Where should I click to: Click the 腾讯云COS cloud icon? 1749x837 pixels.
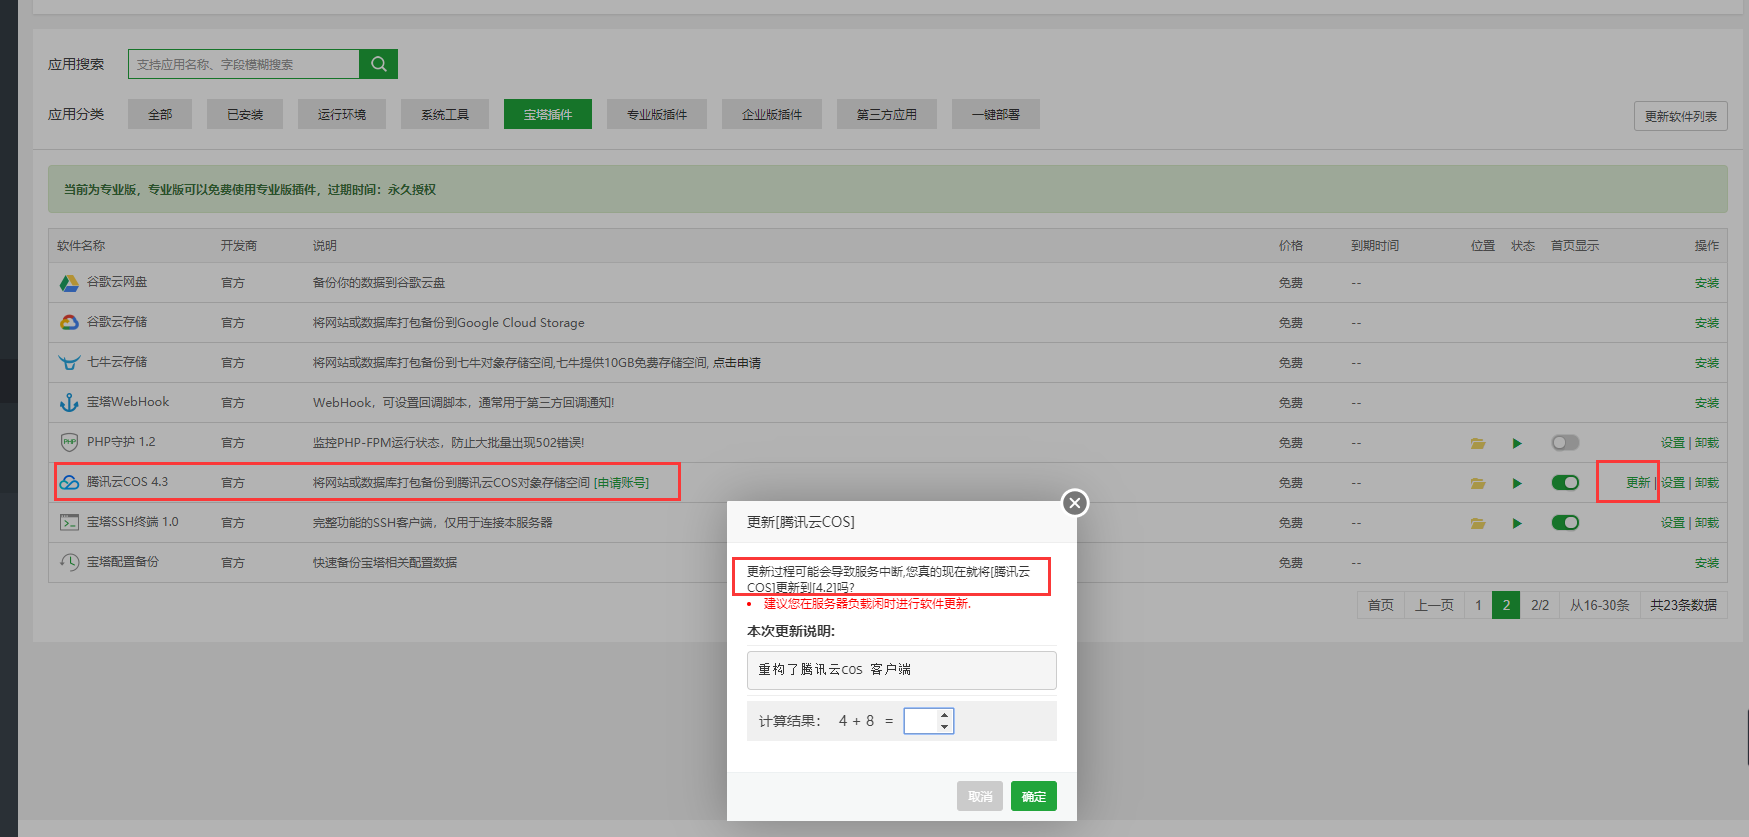(69, 482)
